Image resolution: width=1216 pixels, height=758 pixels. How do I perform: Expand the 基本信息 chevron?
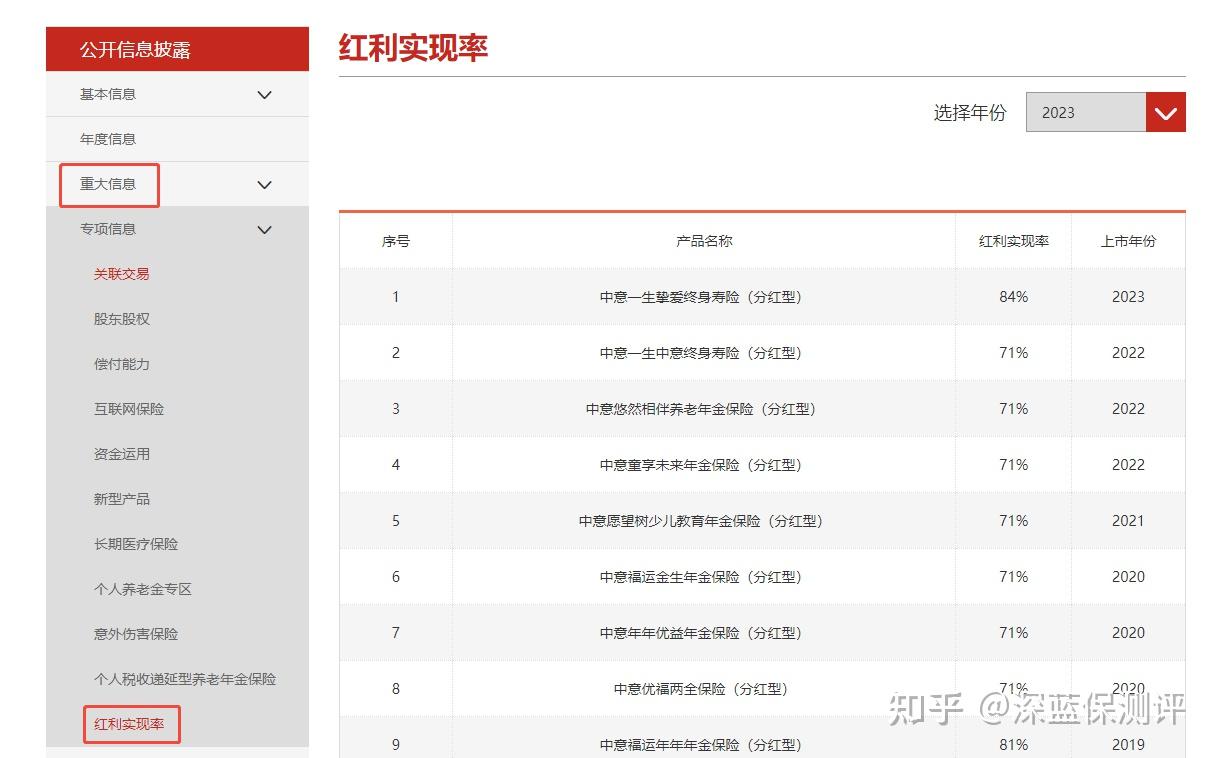tap(265, 95)
